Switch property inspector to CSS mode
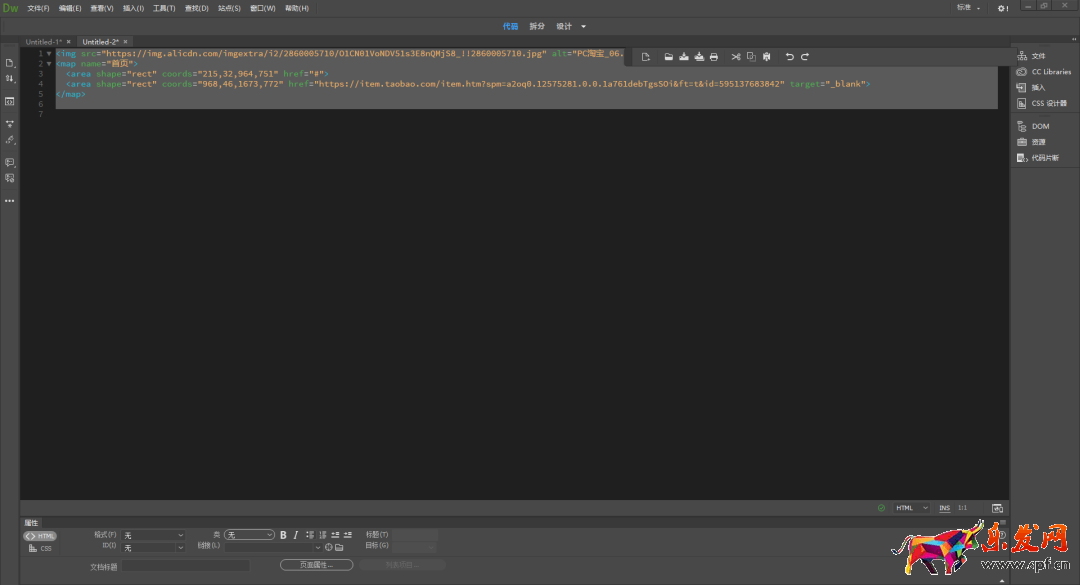The height and width of the screenshot is (585, 1080). click(x=41, y=548)
